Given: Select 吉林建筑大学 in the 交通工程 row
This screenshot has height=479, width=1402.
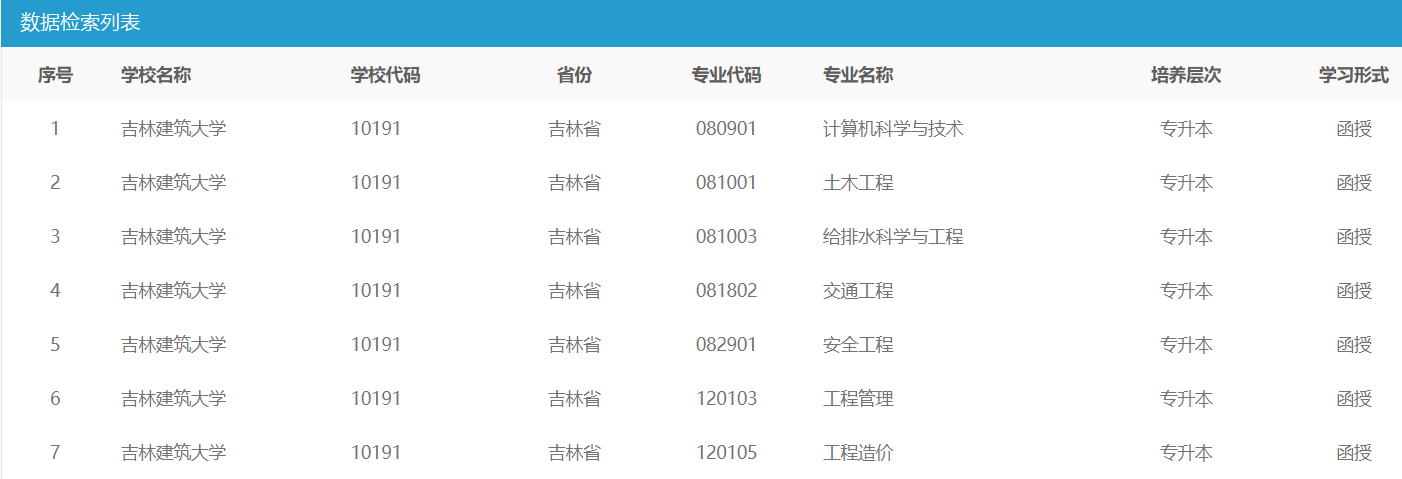Looking at the screenshot, I should (x=174, y=291).
